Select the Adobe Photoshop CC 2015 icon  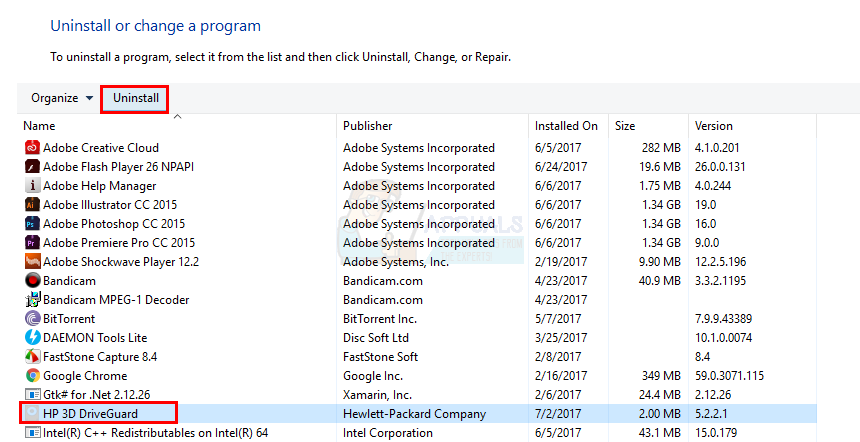point(32,224)
